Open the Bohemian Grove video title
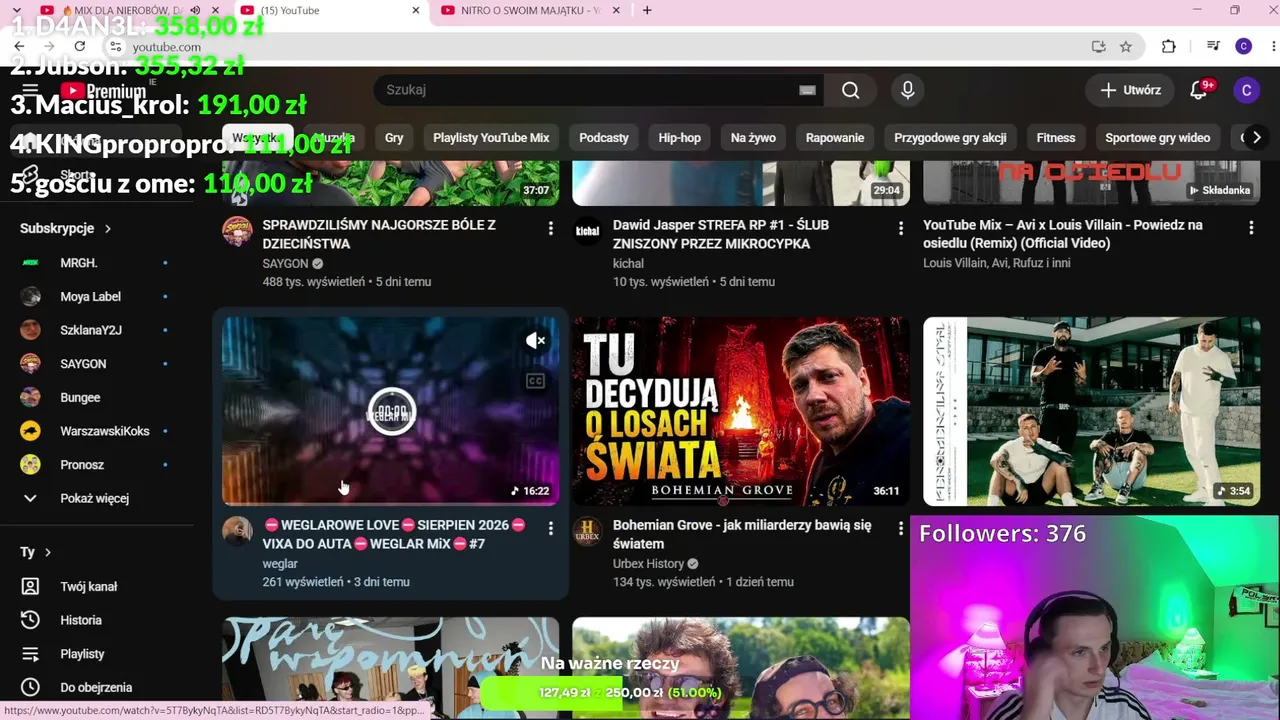1280x720 pixels. 742,534
